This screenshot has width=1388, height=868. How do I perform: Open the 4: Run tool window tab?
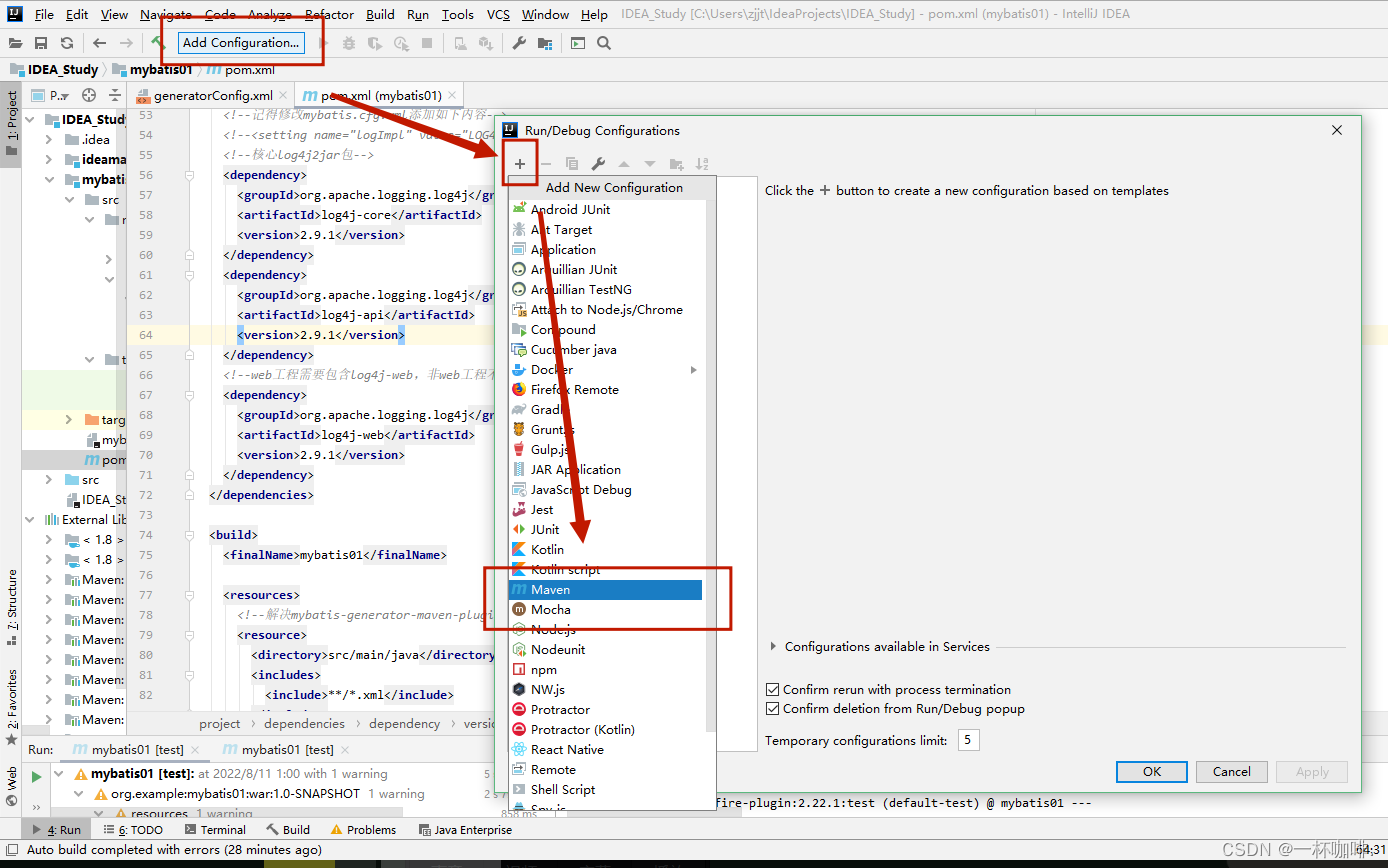tap(56, 830)
